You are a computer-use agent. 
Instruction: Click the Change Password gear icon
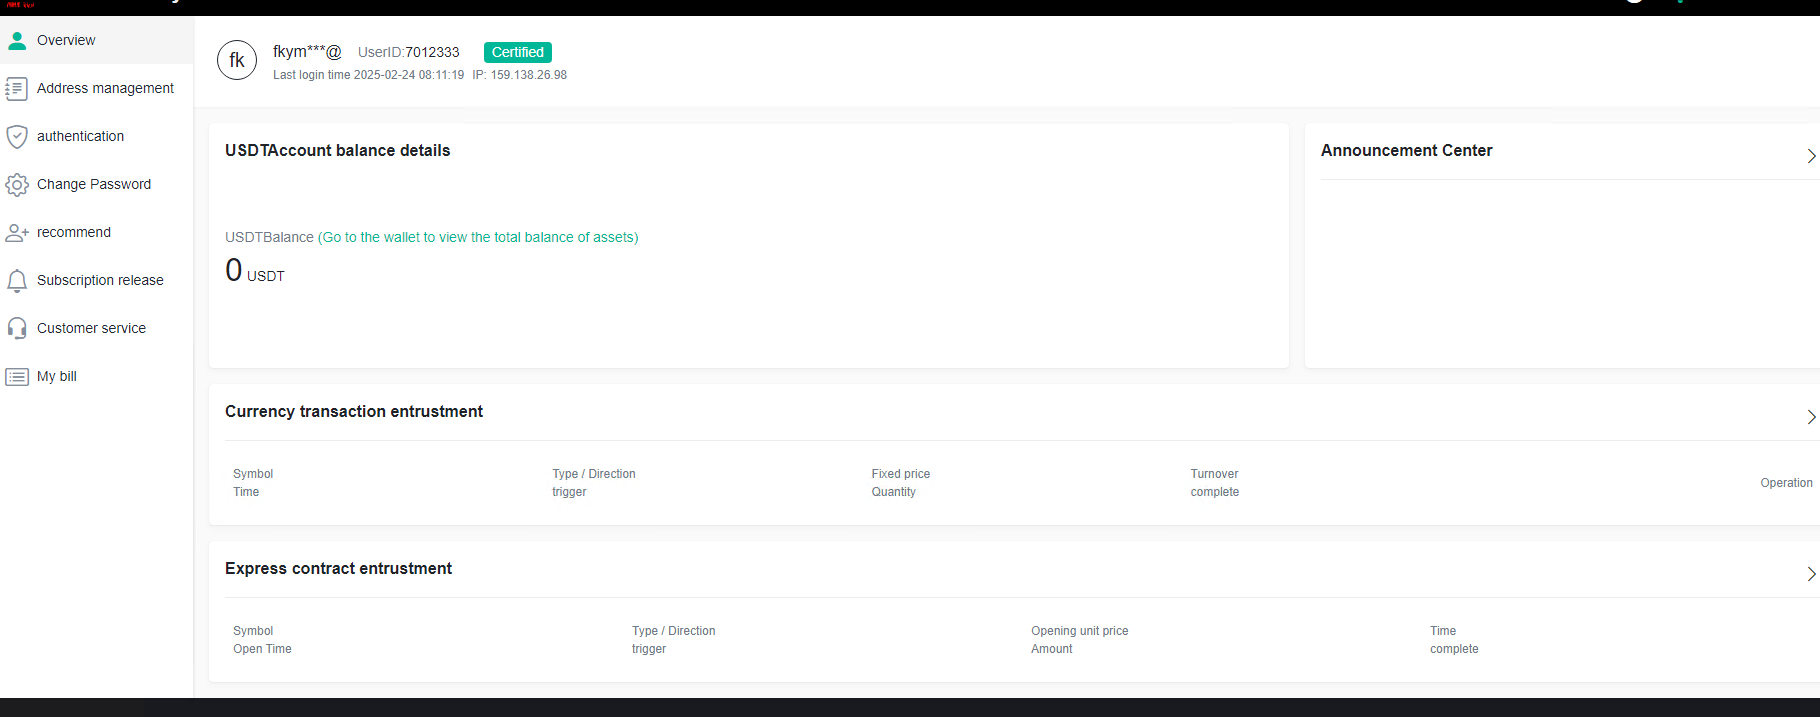(17, 184)
